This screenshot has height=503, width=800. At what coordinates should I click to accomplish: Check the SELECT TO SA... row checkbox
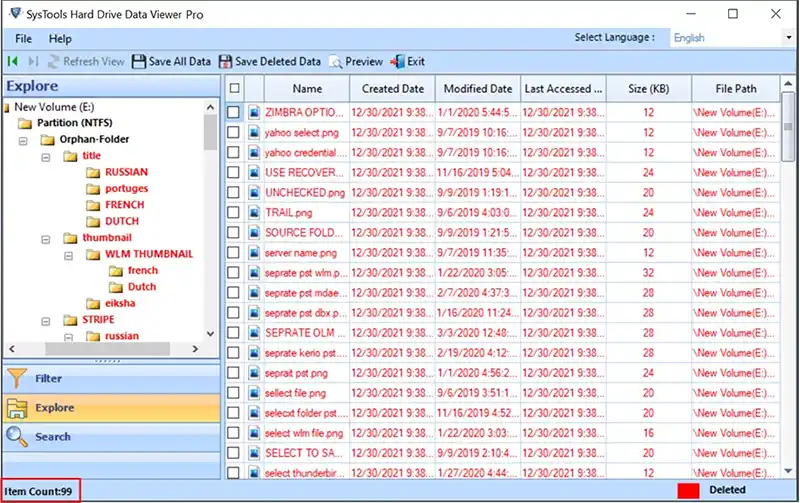point(233,453)
